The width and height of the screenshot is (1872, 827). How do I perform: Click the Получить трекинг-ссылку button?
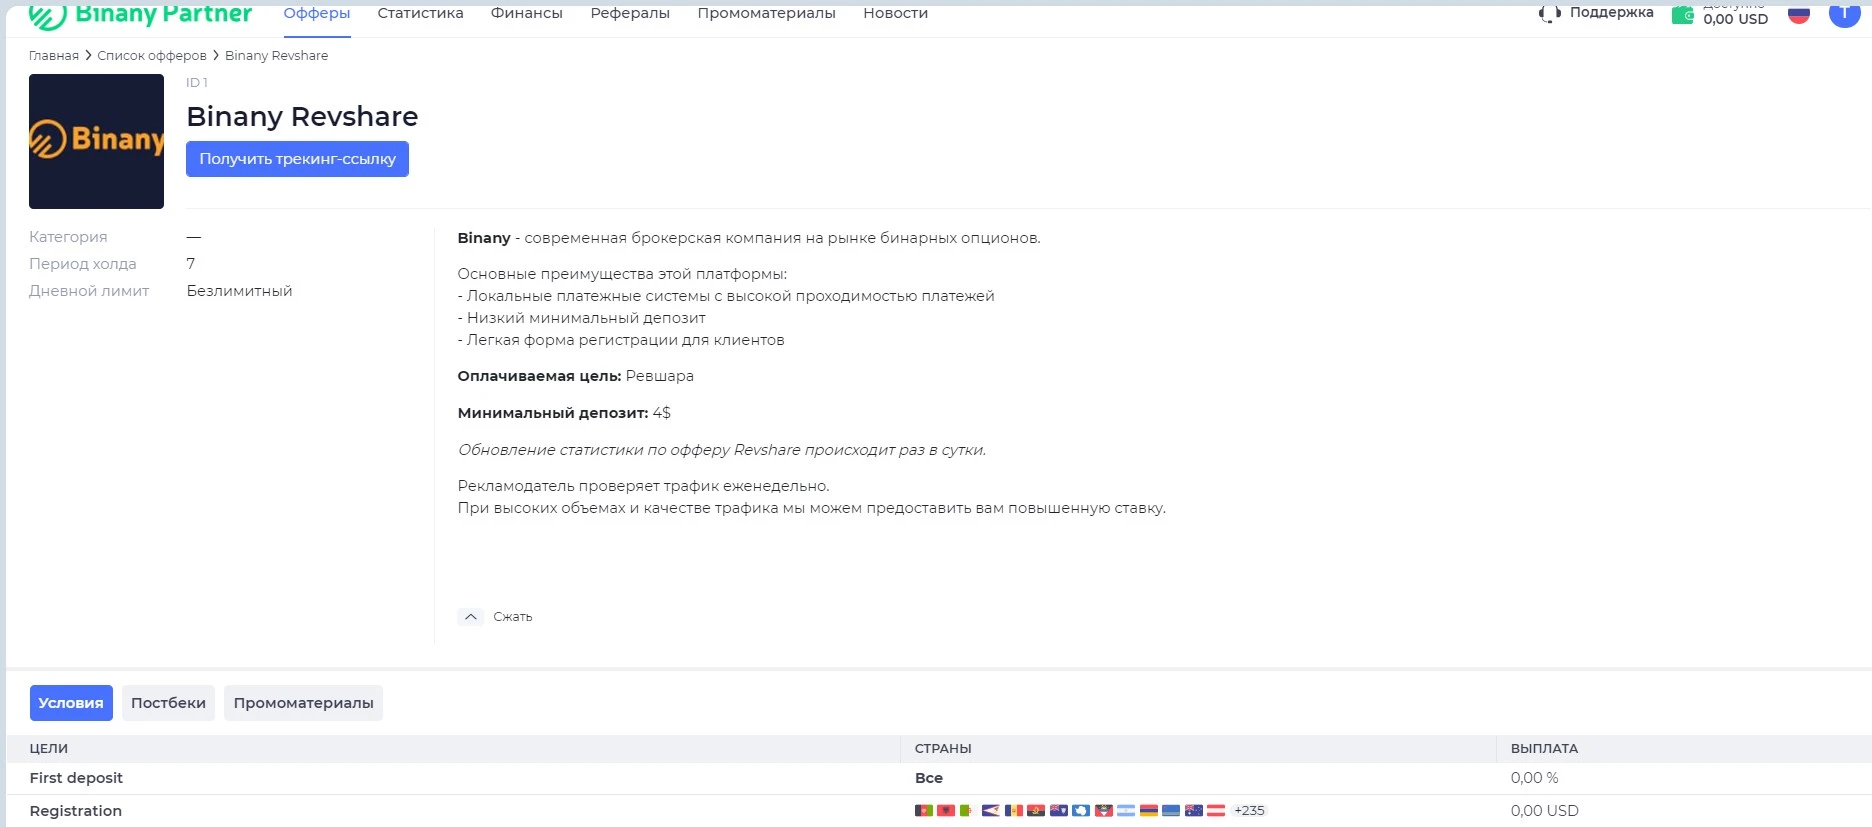(x=297, y=159)
